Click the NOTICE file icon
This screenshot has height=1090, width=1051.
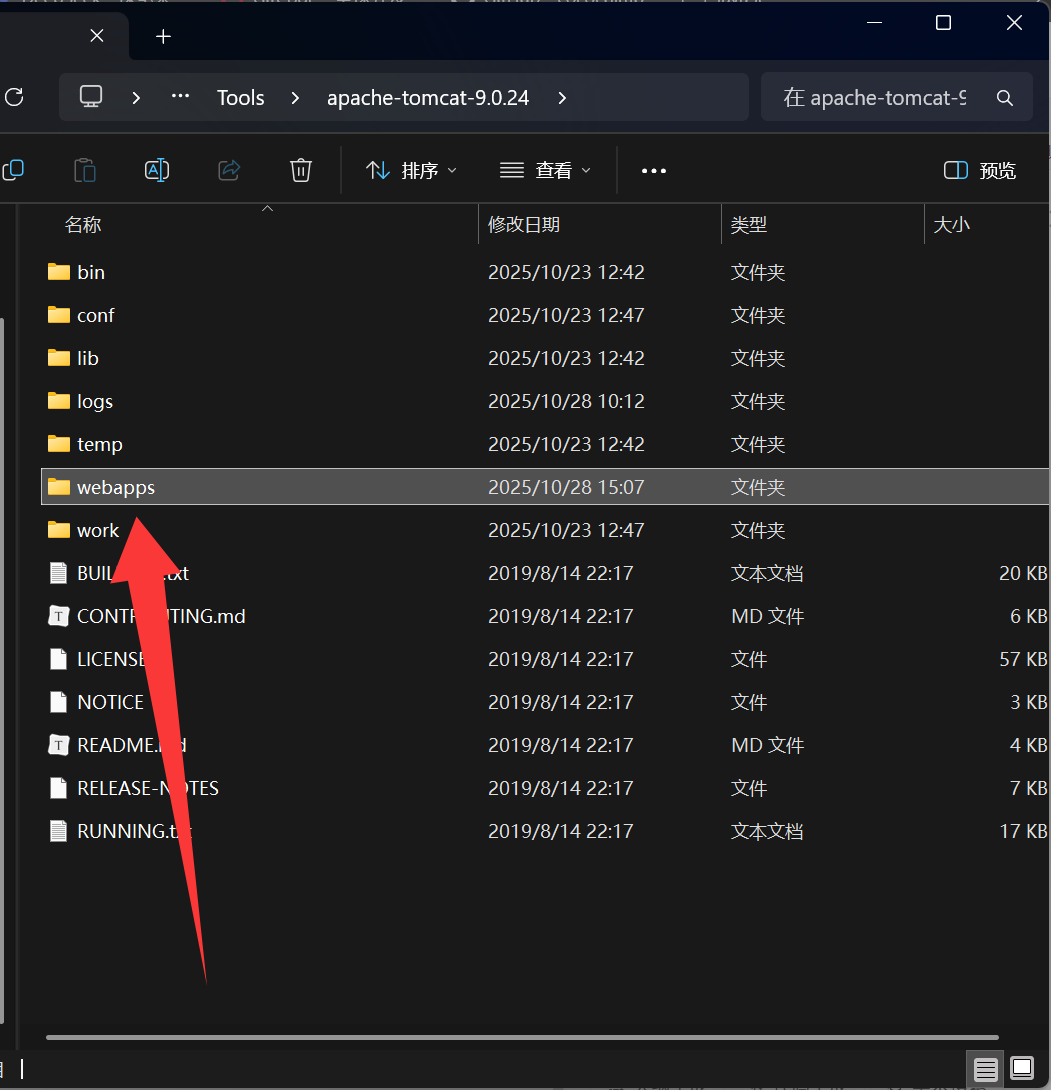(x=59, y=702)
